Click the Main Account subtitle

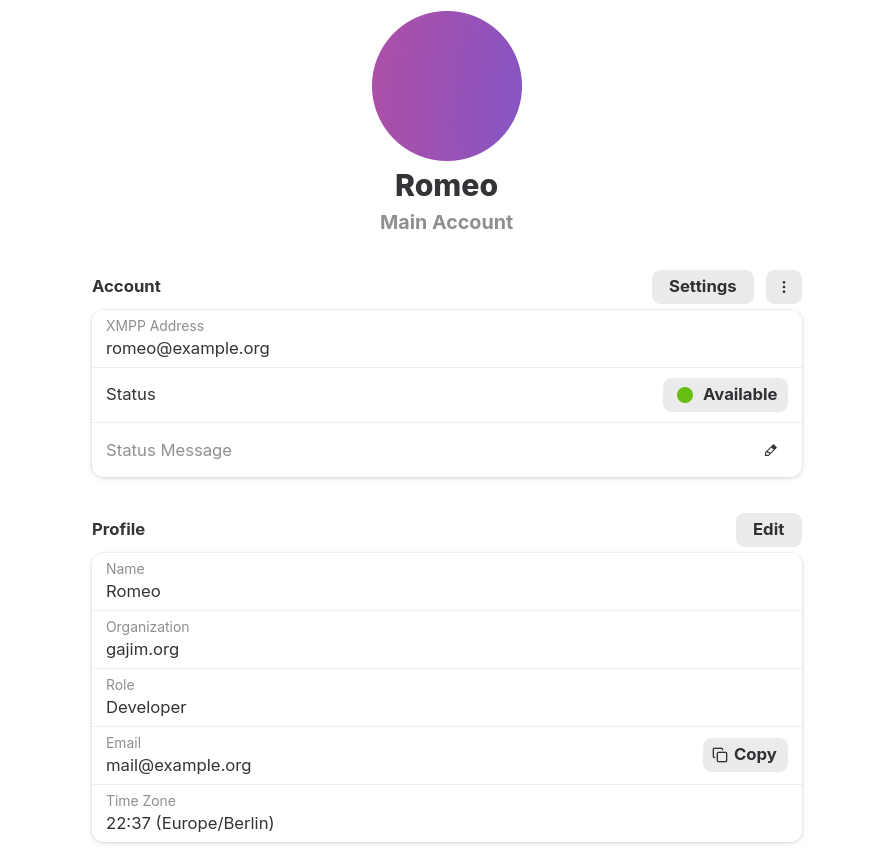pos(446,222)
